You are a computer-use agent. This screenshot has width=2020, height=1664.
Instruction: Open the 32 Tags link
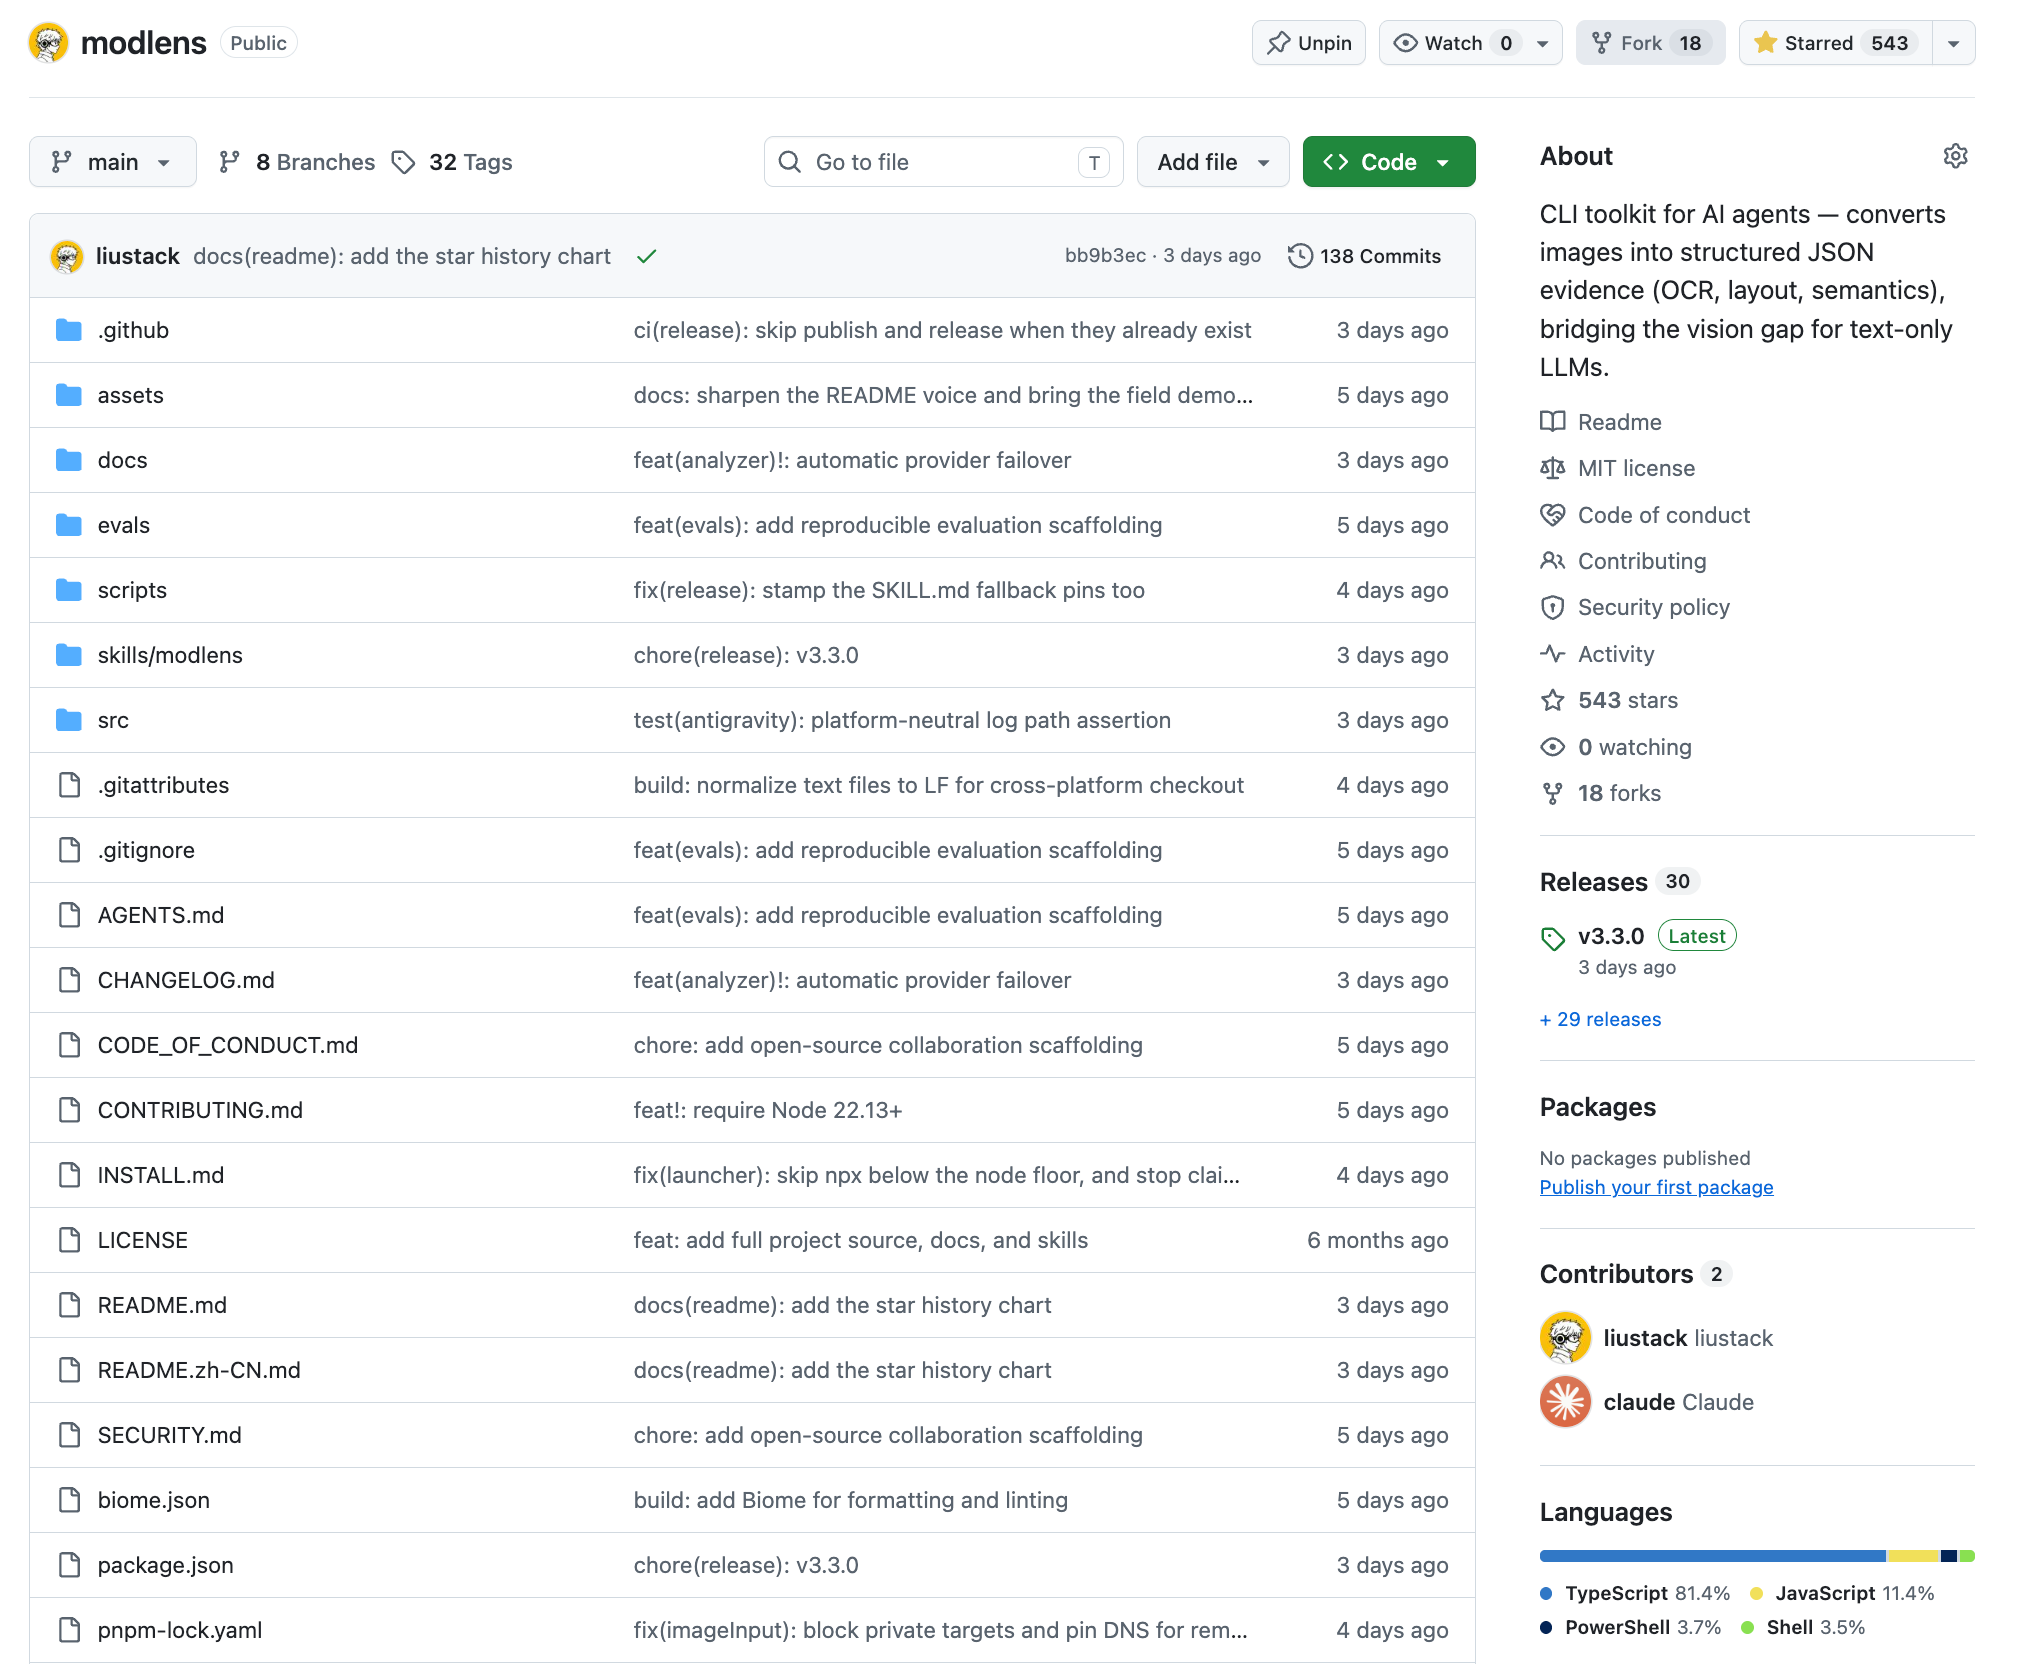pyautogui.click(x=452, y=162)
